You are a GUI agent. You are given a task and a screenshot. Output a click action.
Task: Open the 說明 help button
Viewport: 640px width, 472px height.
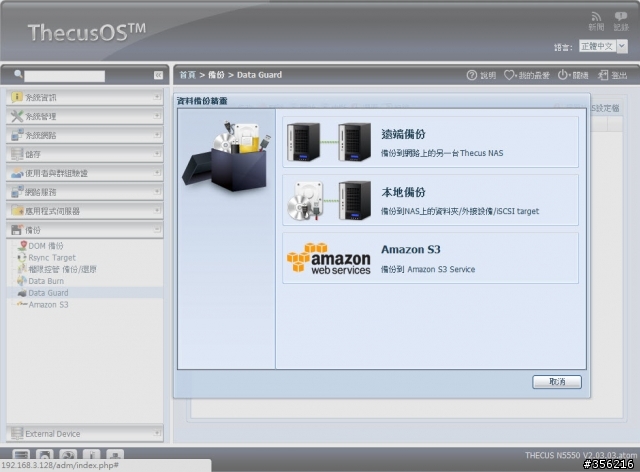tap(481, 75)
